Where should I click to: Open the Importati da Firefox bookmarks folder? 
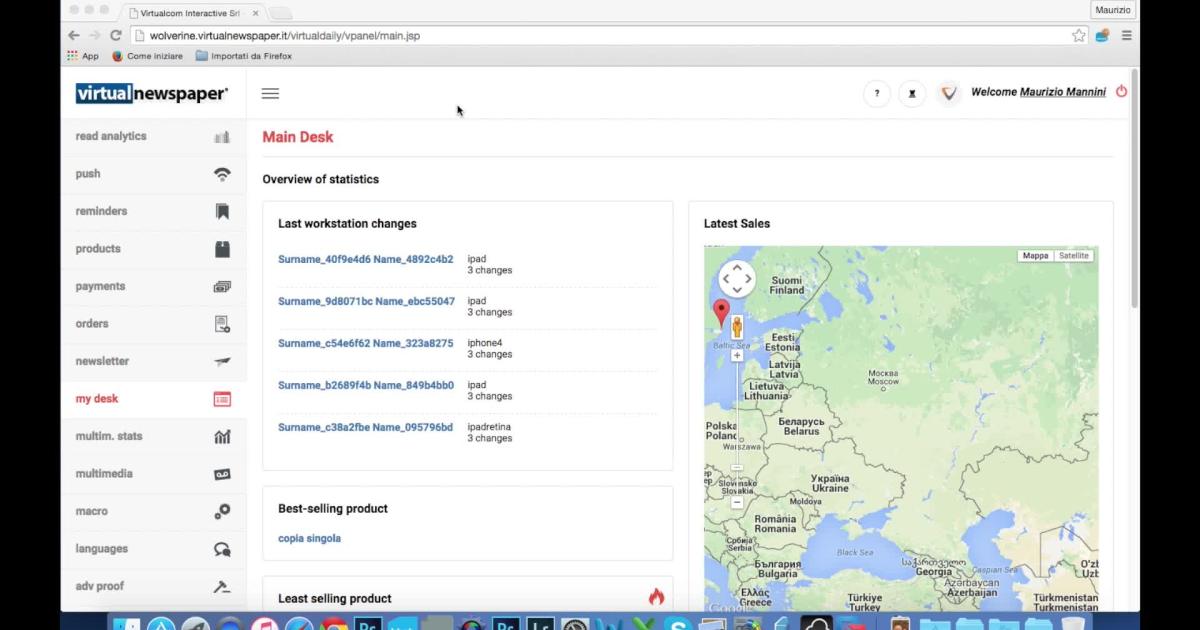(244, 56)
